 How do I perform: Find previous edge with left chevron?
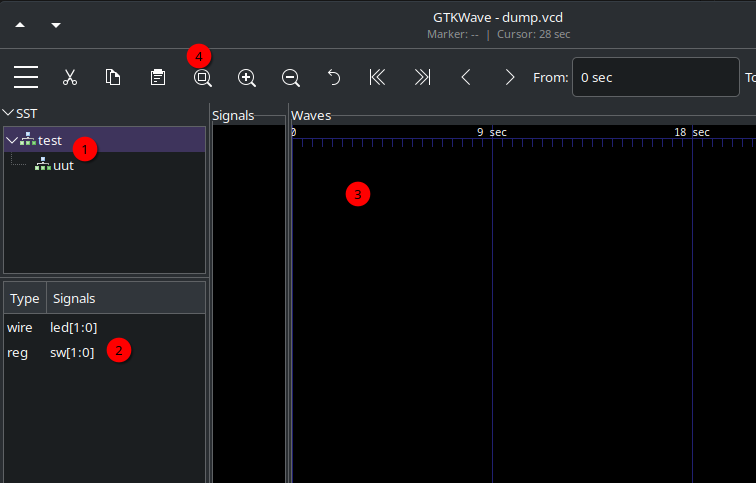click(x=466, y=77)
